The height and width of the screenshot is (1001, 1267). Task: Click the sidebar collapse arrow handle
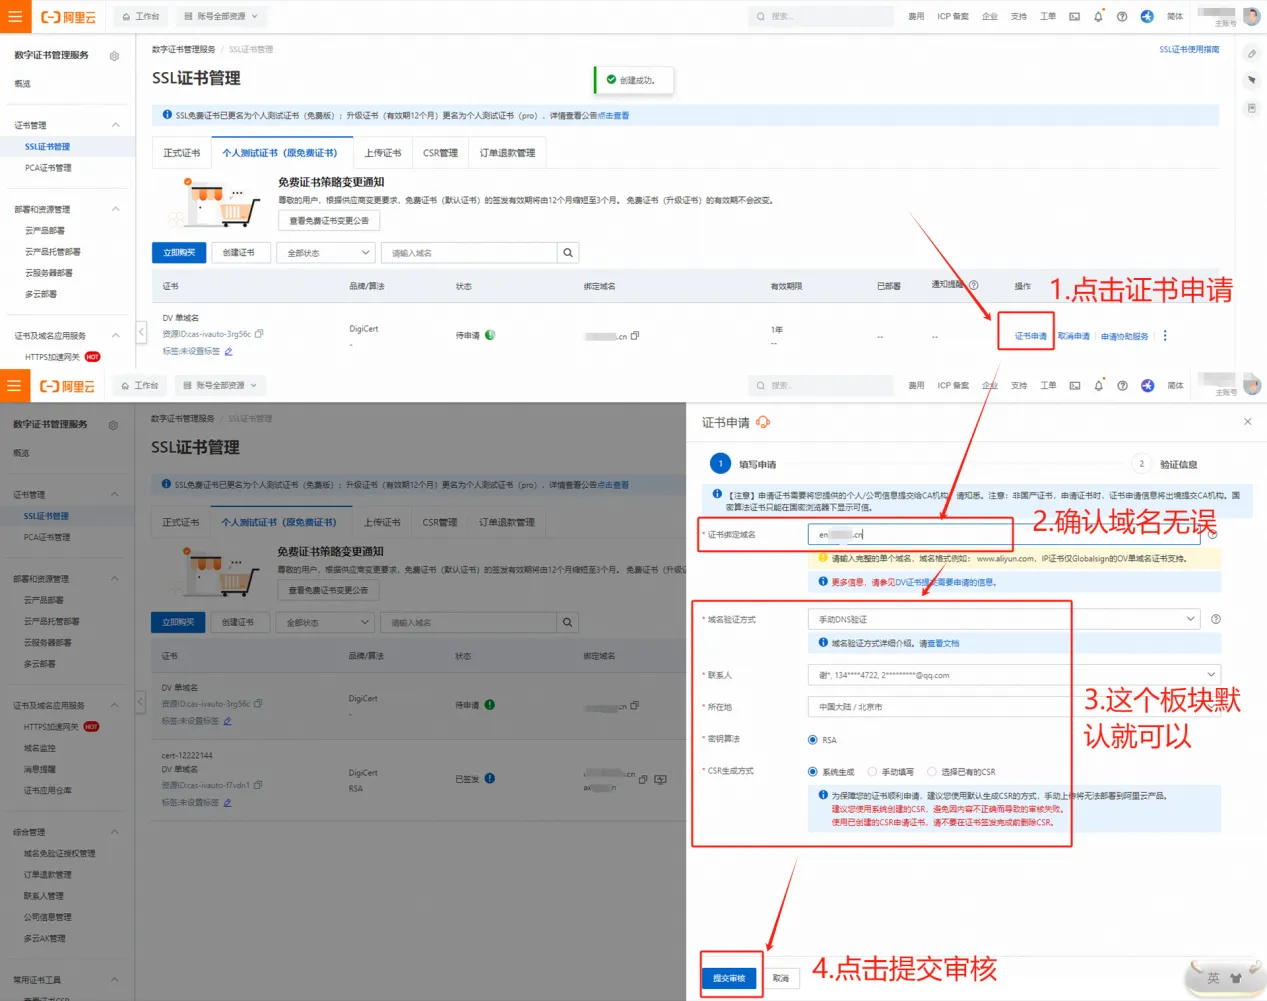coord(141,332)
